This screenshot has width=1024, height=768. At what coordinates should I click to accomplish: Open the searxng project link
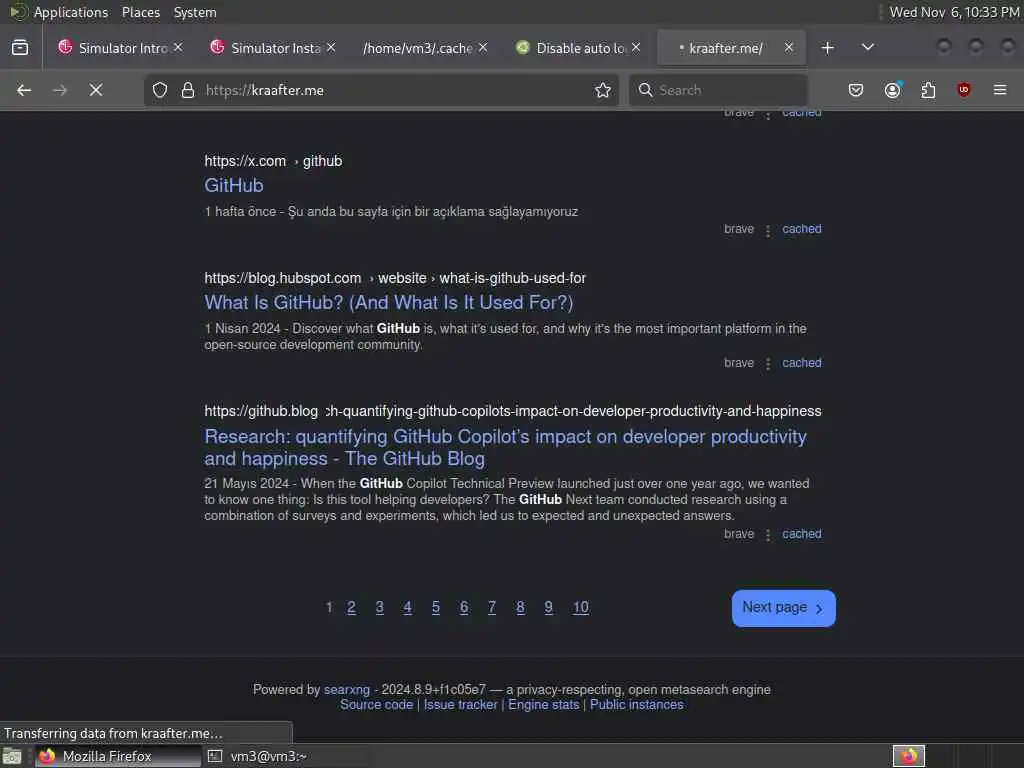point(347,690)
